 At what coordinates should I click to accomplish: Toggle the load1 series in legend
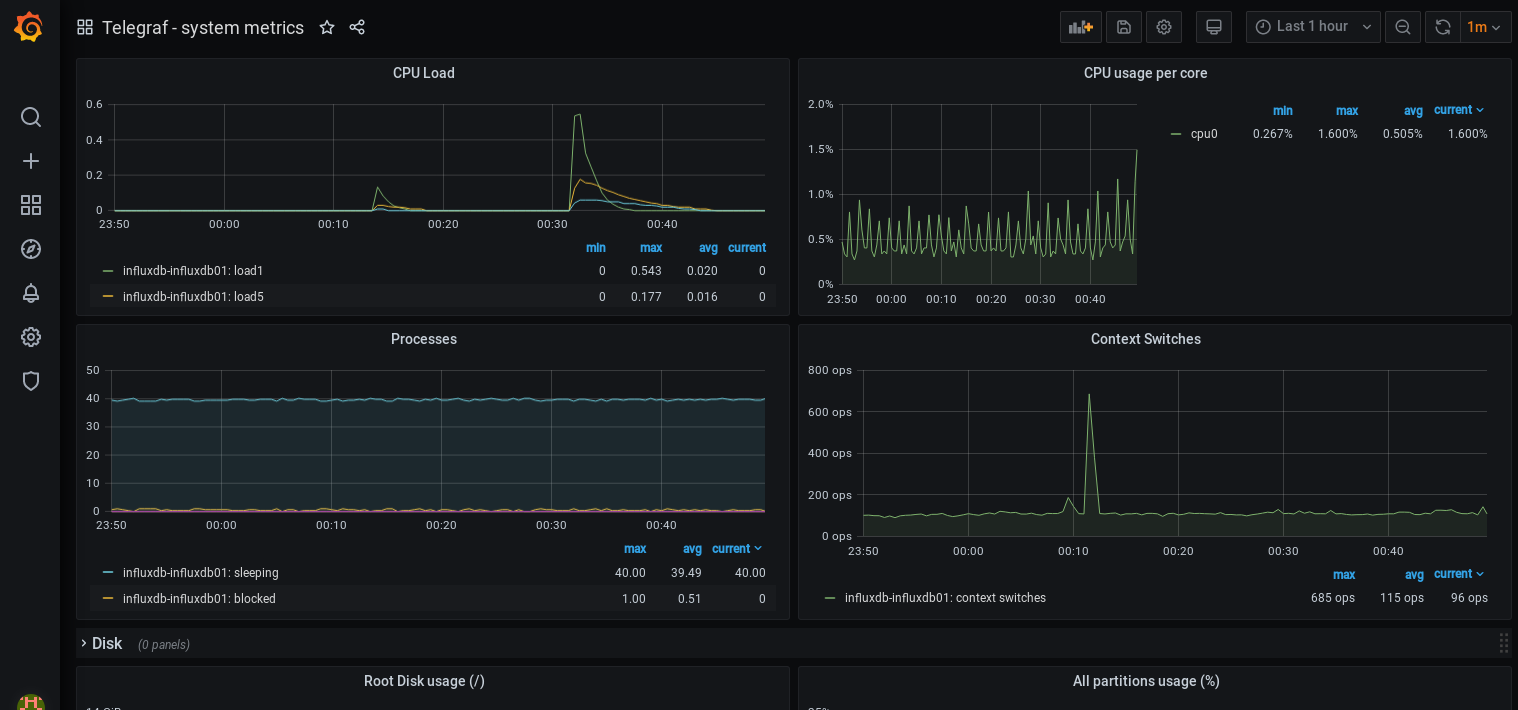[x=193, y=271]
